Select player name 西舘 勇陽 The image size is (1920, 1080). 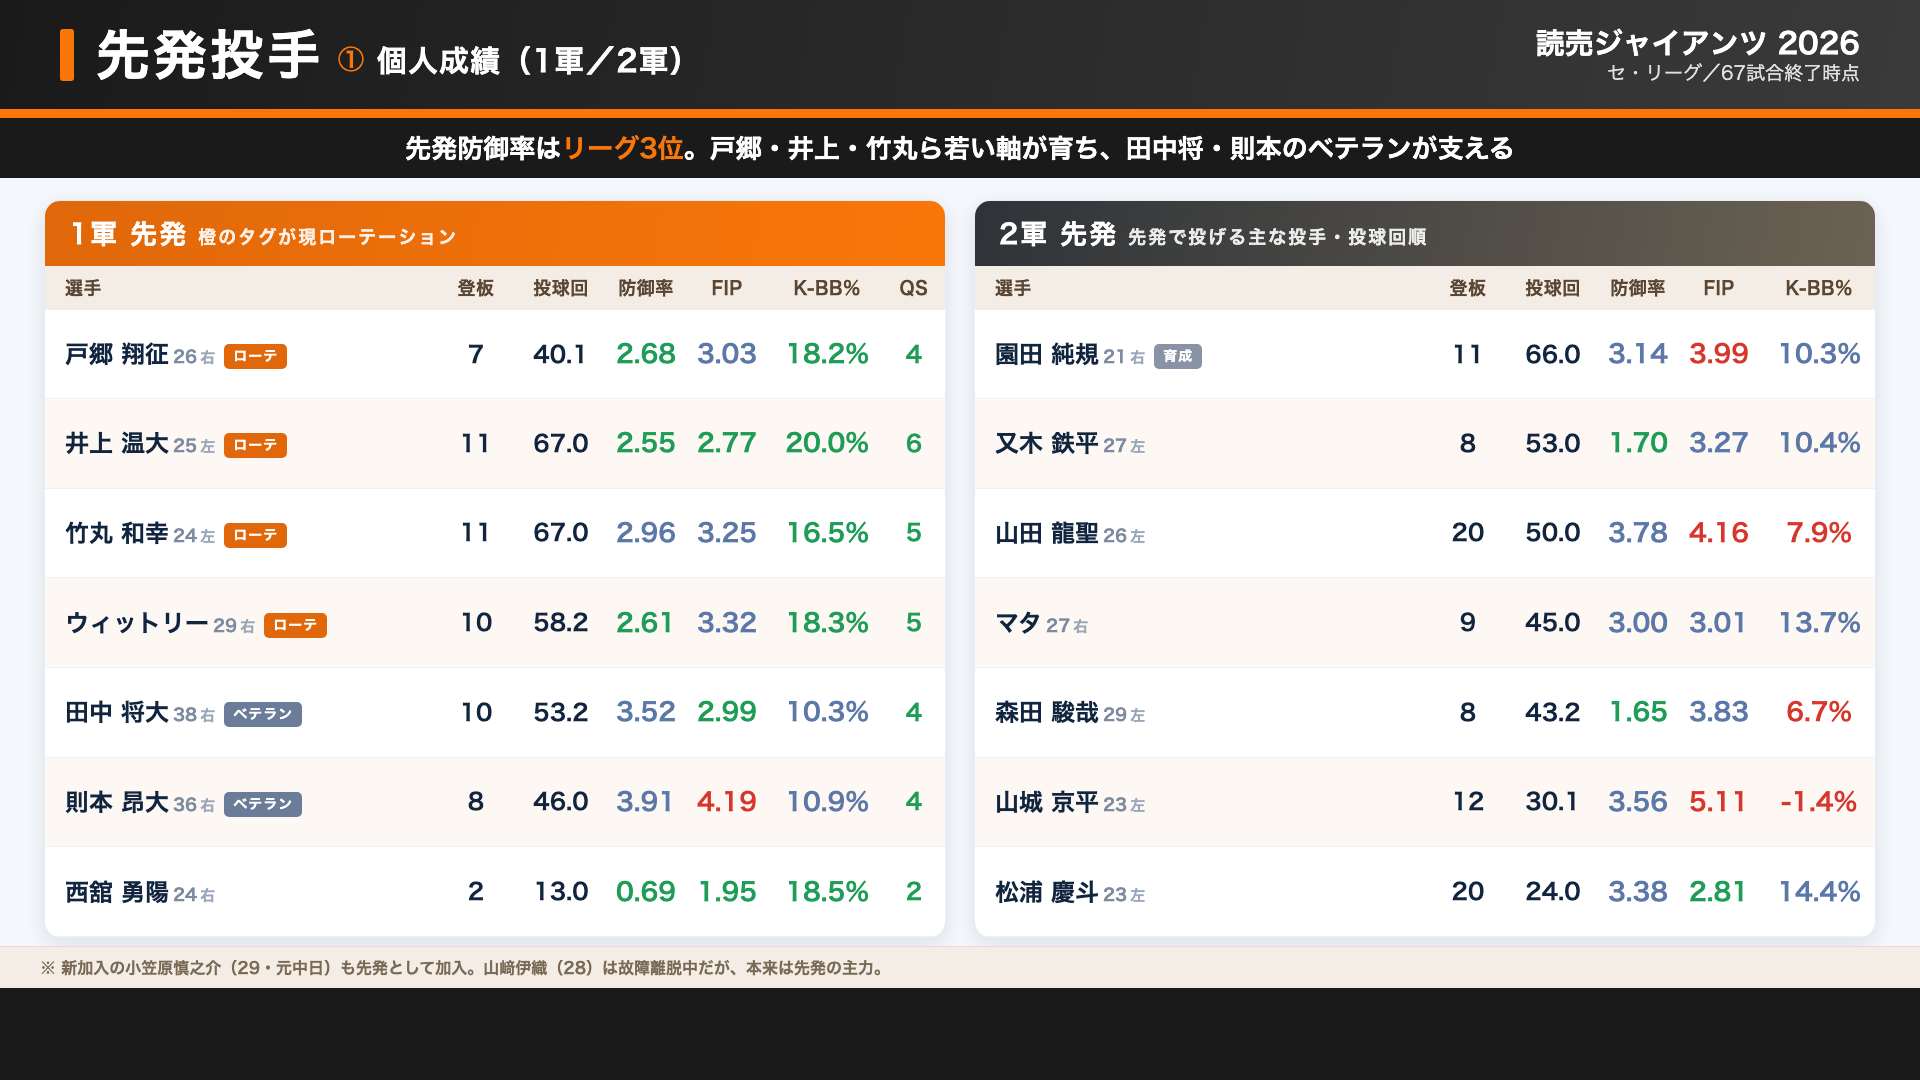click(x=117, y=892)
